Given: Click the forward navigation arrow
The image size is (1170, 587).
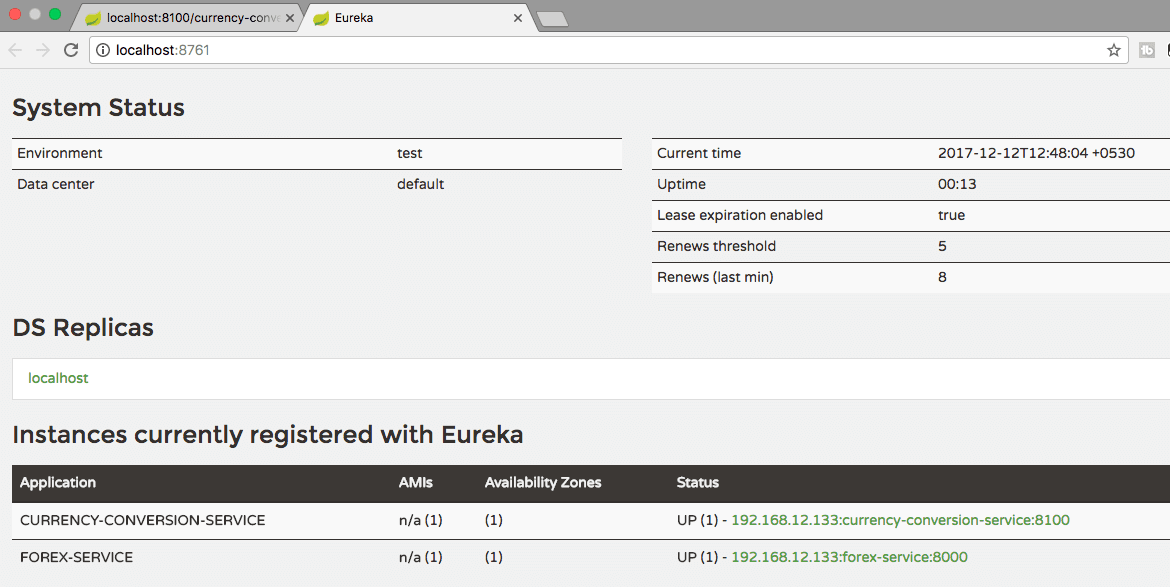Looking at the screenshot, I should [41, 49].
